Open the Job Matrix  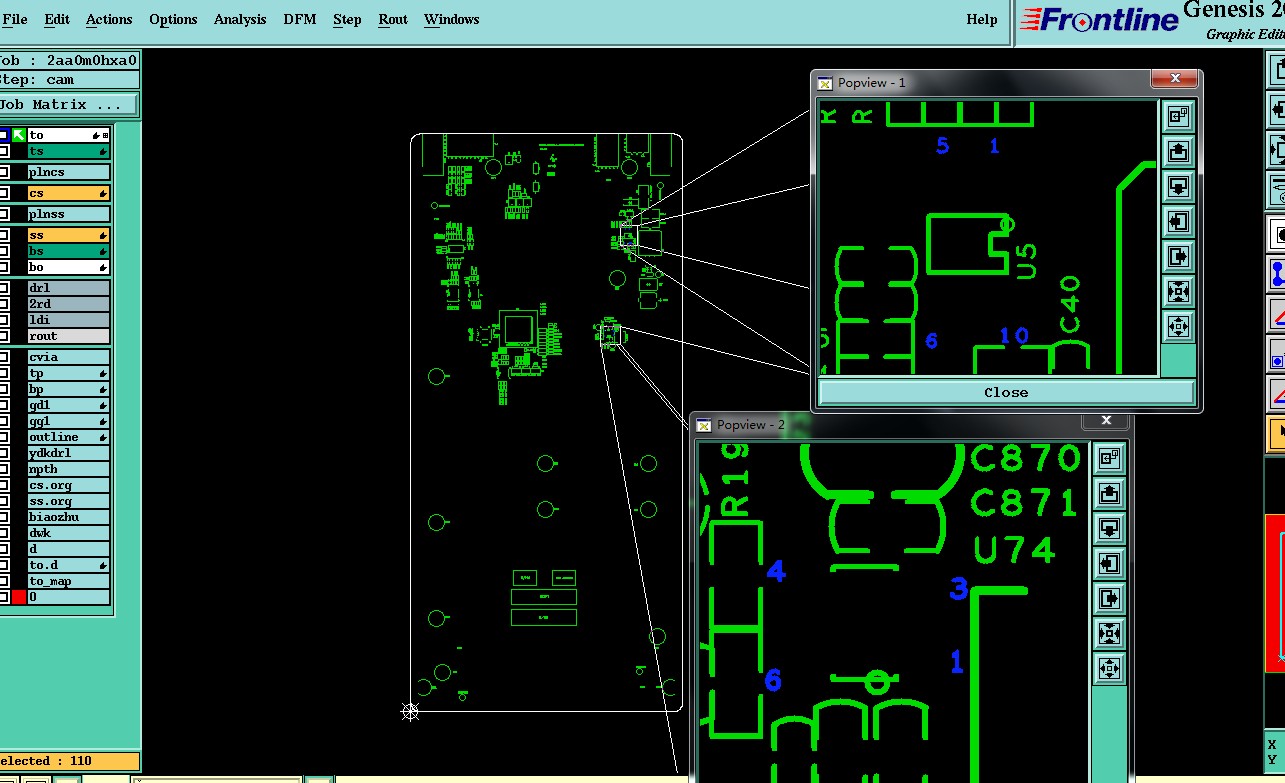[68, 104]
